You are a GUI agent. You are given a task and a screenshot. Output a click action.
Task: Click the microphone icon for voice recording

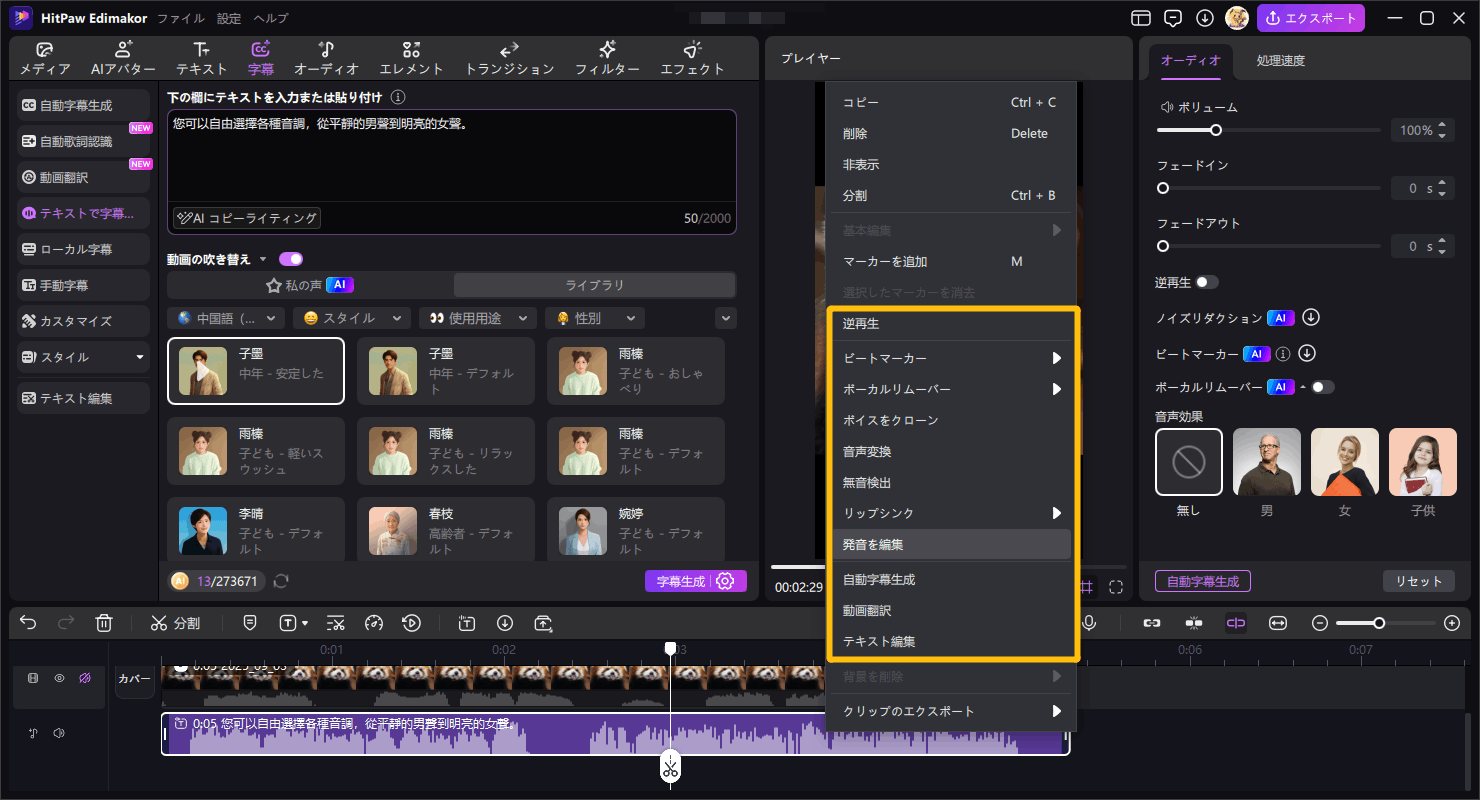1089,623
